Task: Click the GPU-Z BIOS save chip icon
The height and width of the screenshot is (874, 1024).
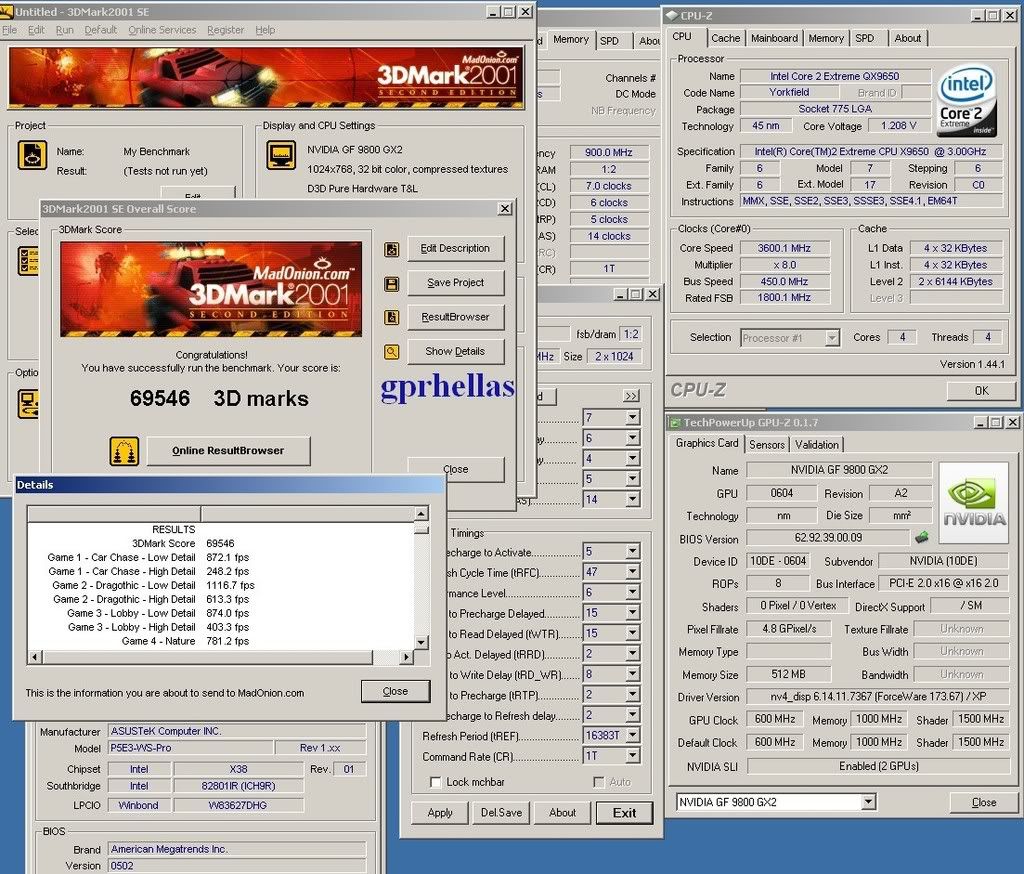Action: (921, 538)
